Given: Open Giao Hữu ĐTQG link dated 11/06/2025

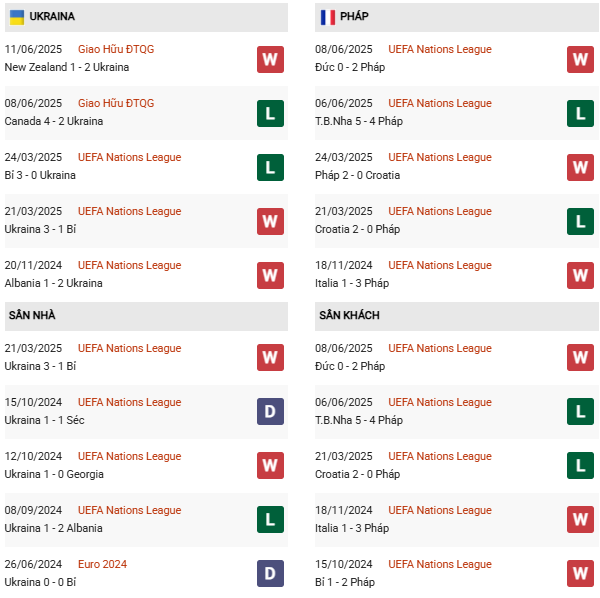Looking at the screenshot, I should pos(115,49).
